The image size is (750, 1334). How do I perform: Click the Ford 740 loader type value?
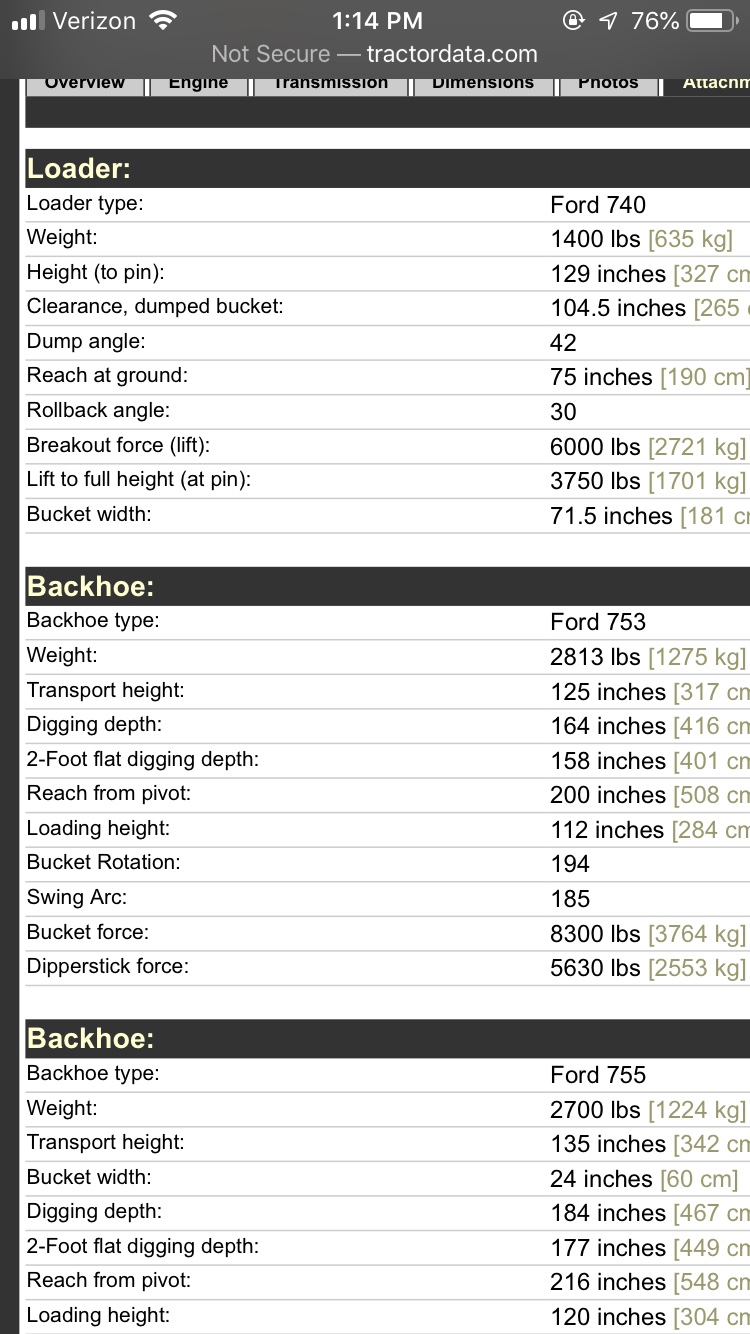click(x=598, y=205)
